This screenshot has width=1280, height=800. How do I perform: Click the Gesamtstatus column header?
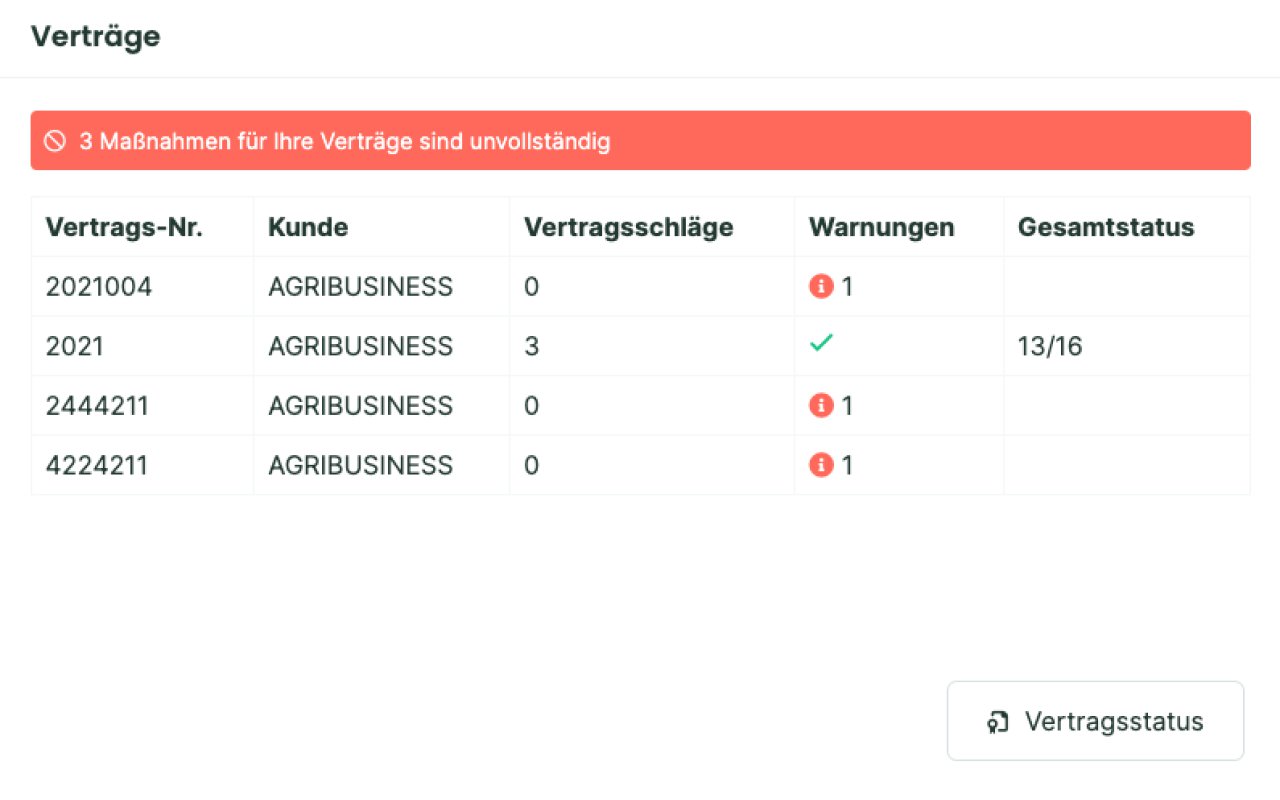click(x=1106, y=227)
